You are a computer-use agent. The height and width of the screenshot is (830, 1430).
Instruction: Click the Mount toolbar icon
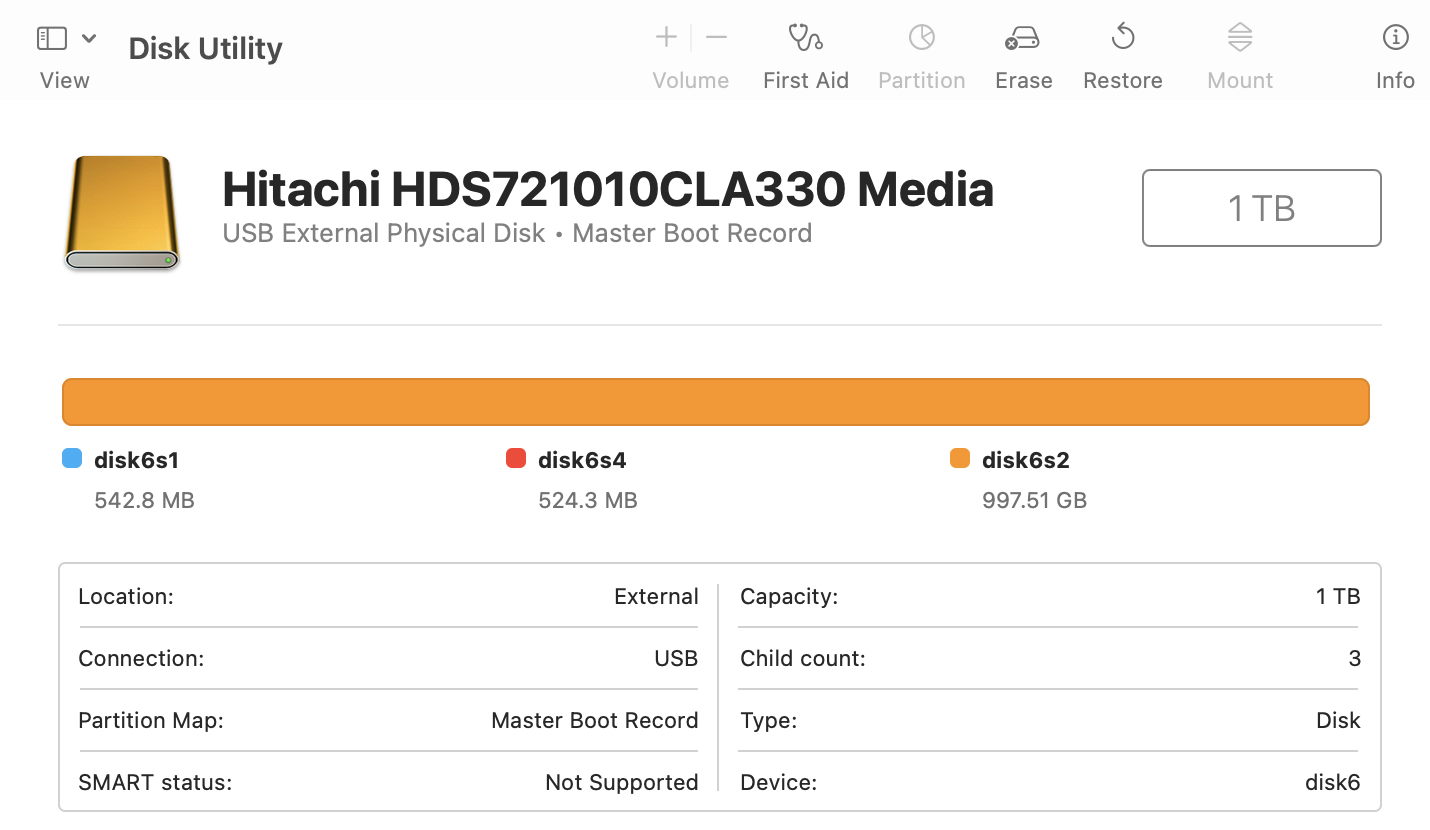tap(1240, 38)
